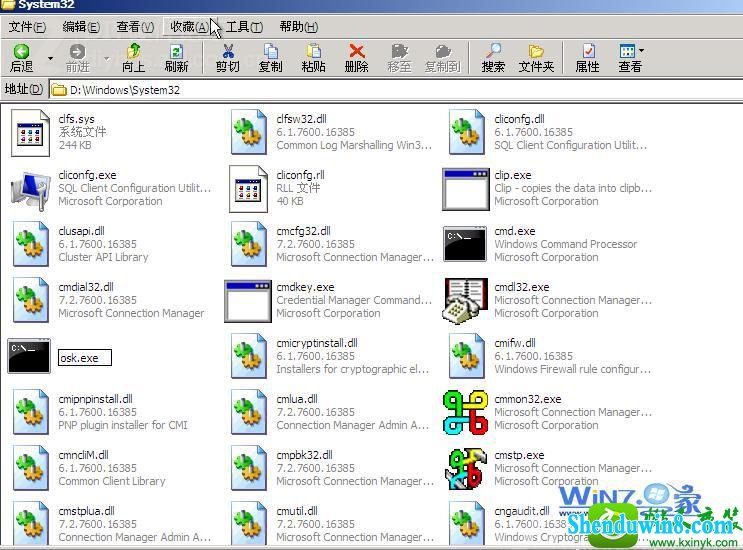Image resolution: width=743 pixels, height=550 pixels.
Task: Open the 帮助(H) menu
Action: click(x=299, y=27)
